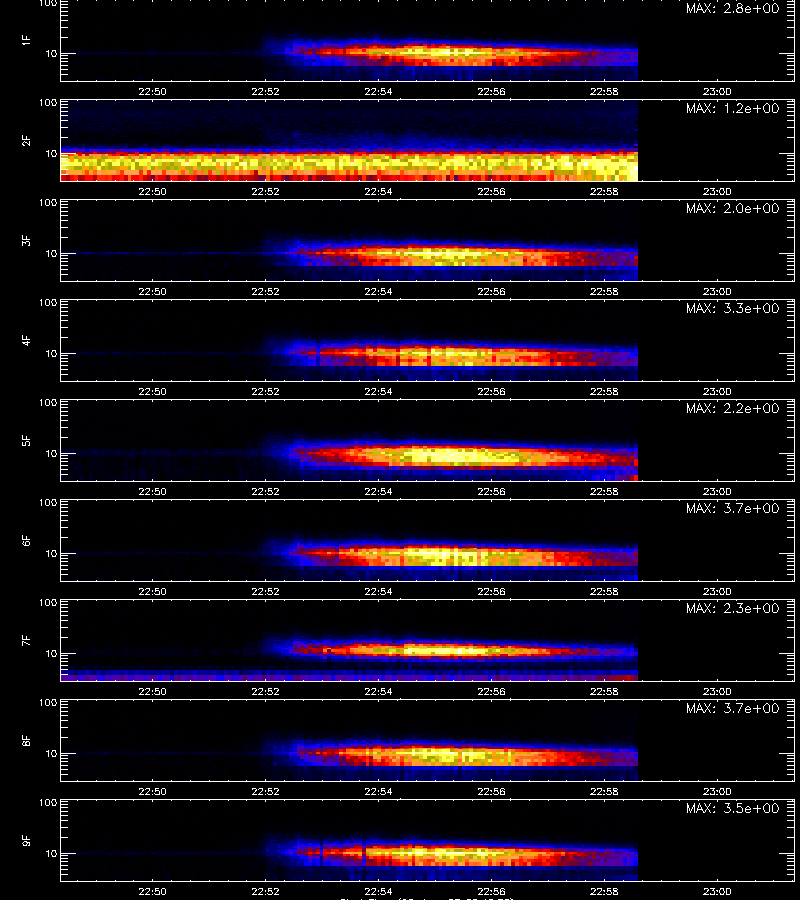
Task: Select the "10" y-axis label of panel 5F
Action: (51, 453)
